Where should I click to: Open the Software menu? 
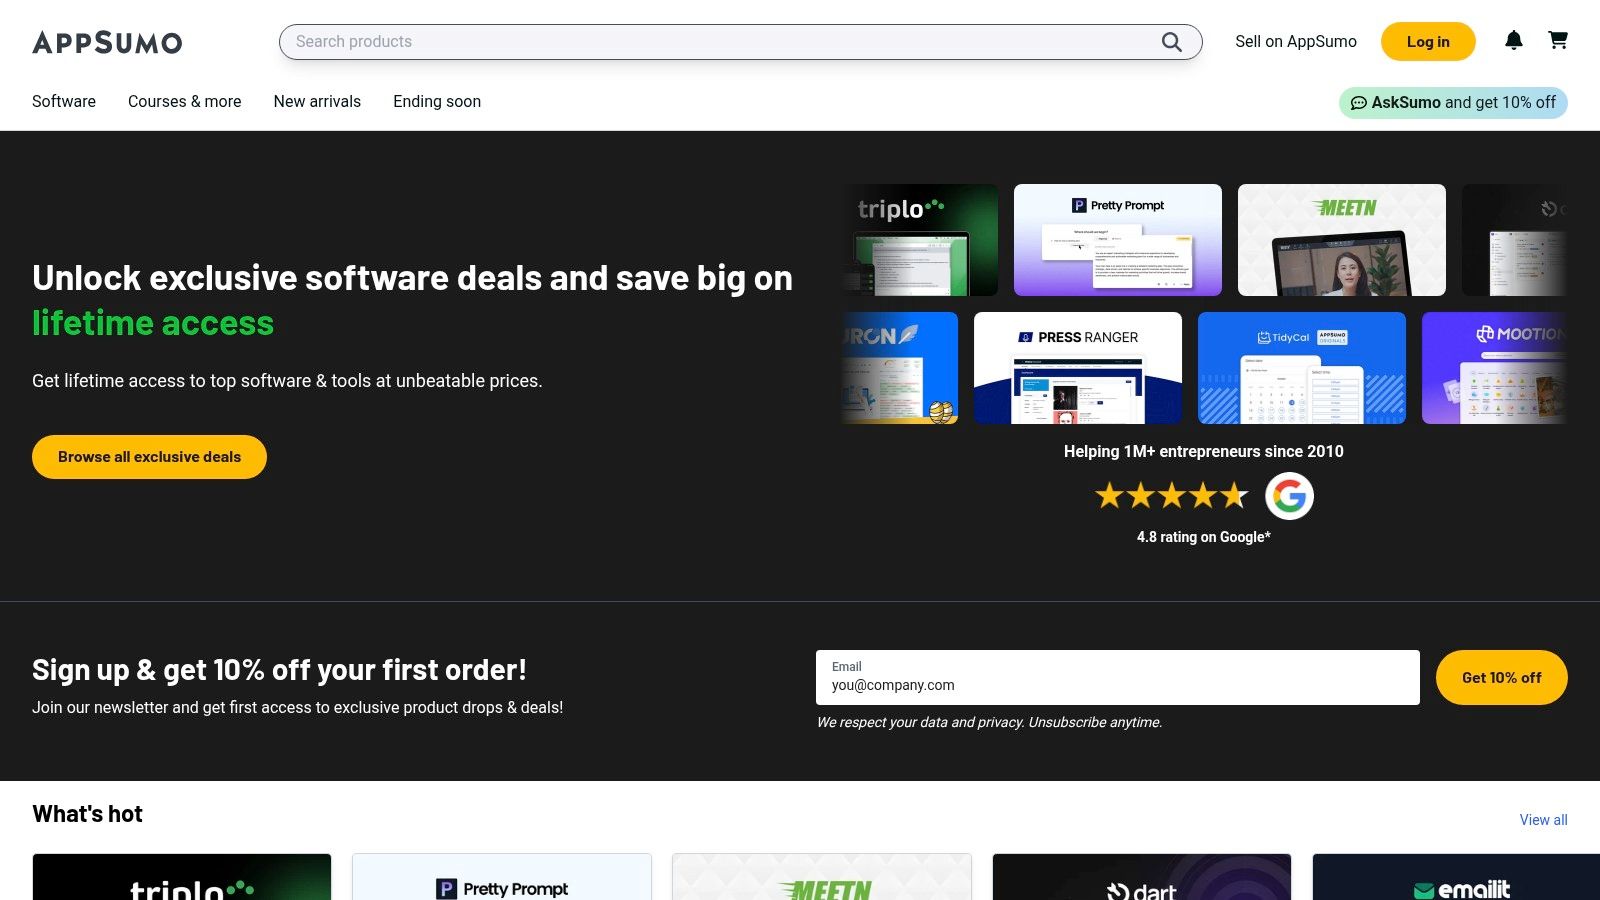click(63, 101)
